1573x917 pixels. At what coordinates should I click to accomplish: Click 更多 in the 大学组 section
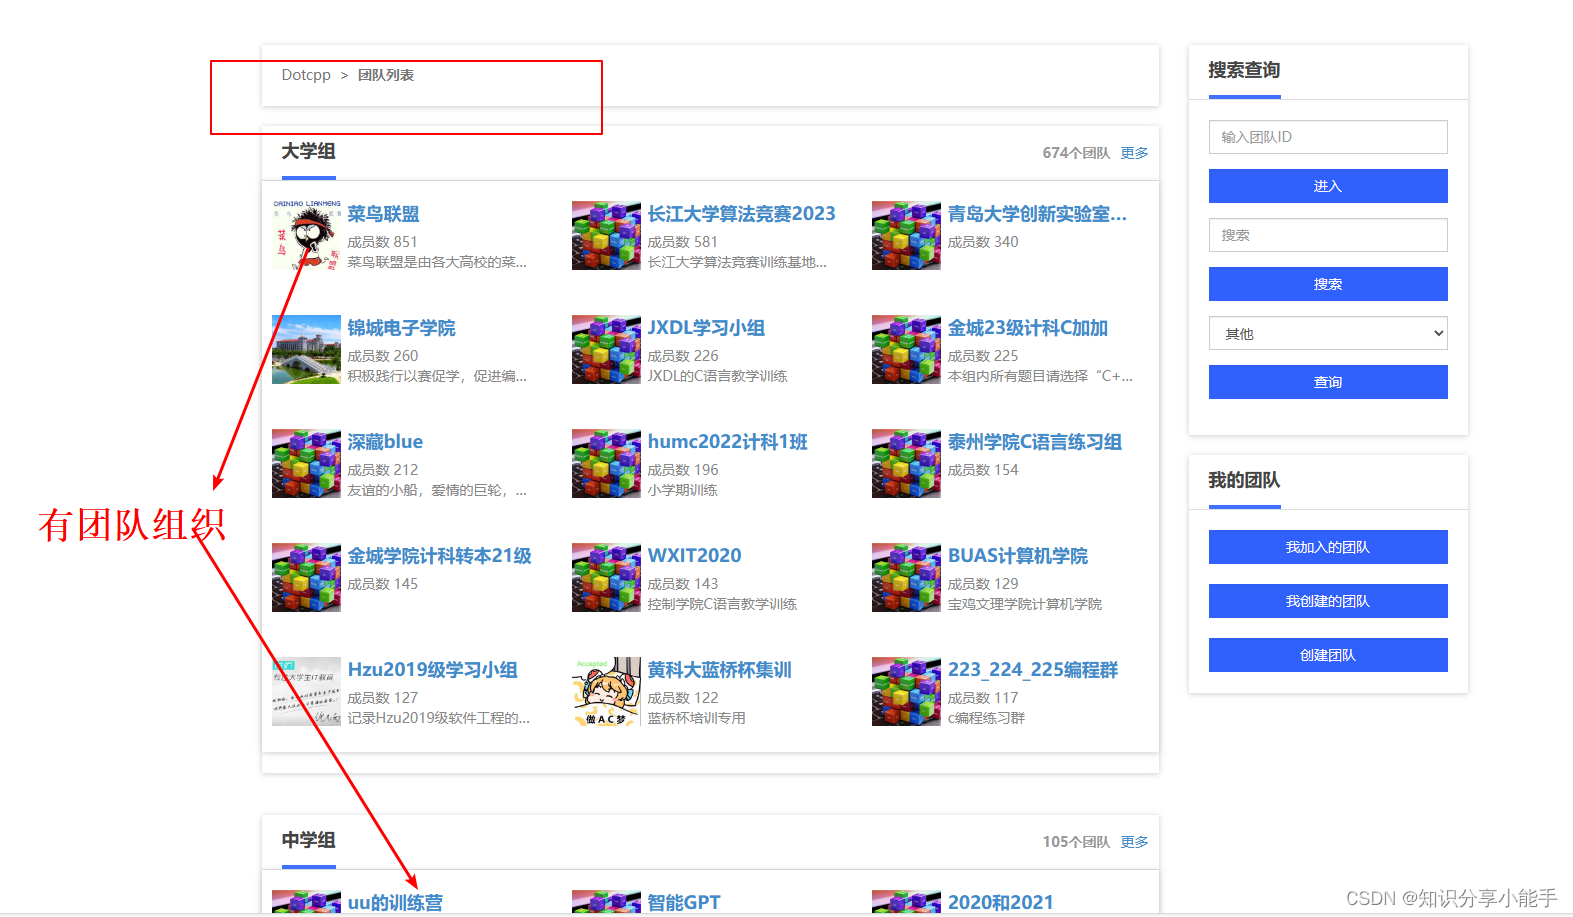(1134, 153)
